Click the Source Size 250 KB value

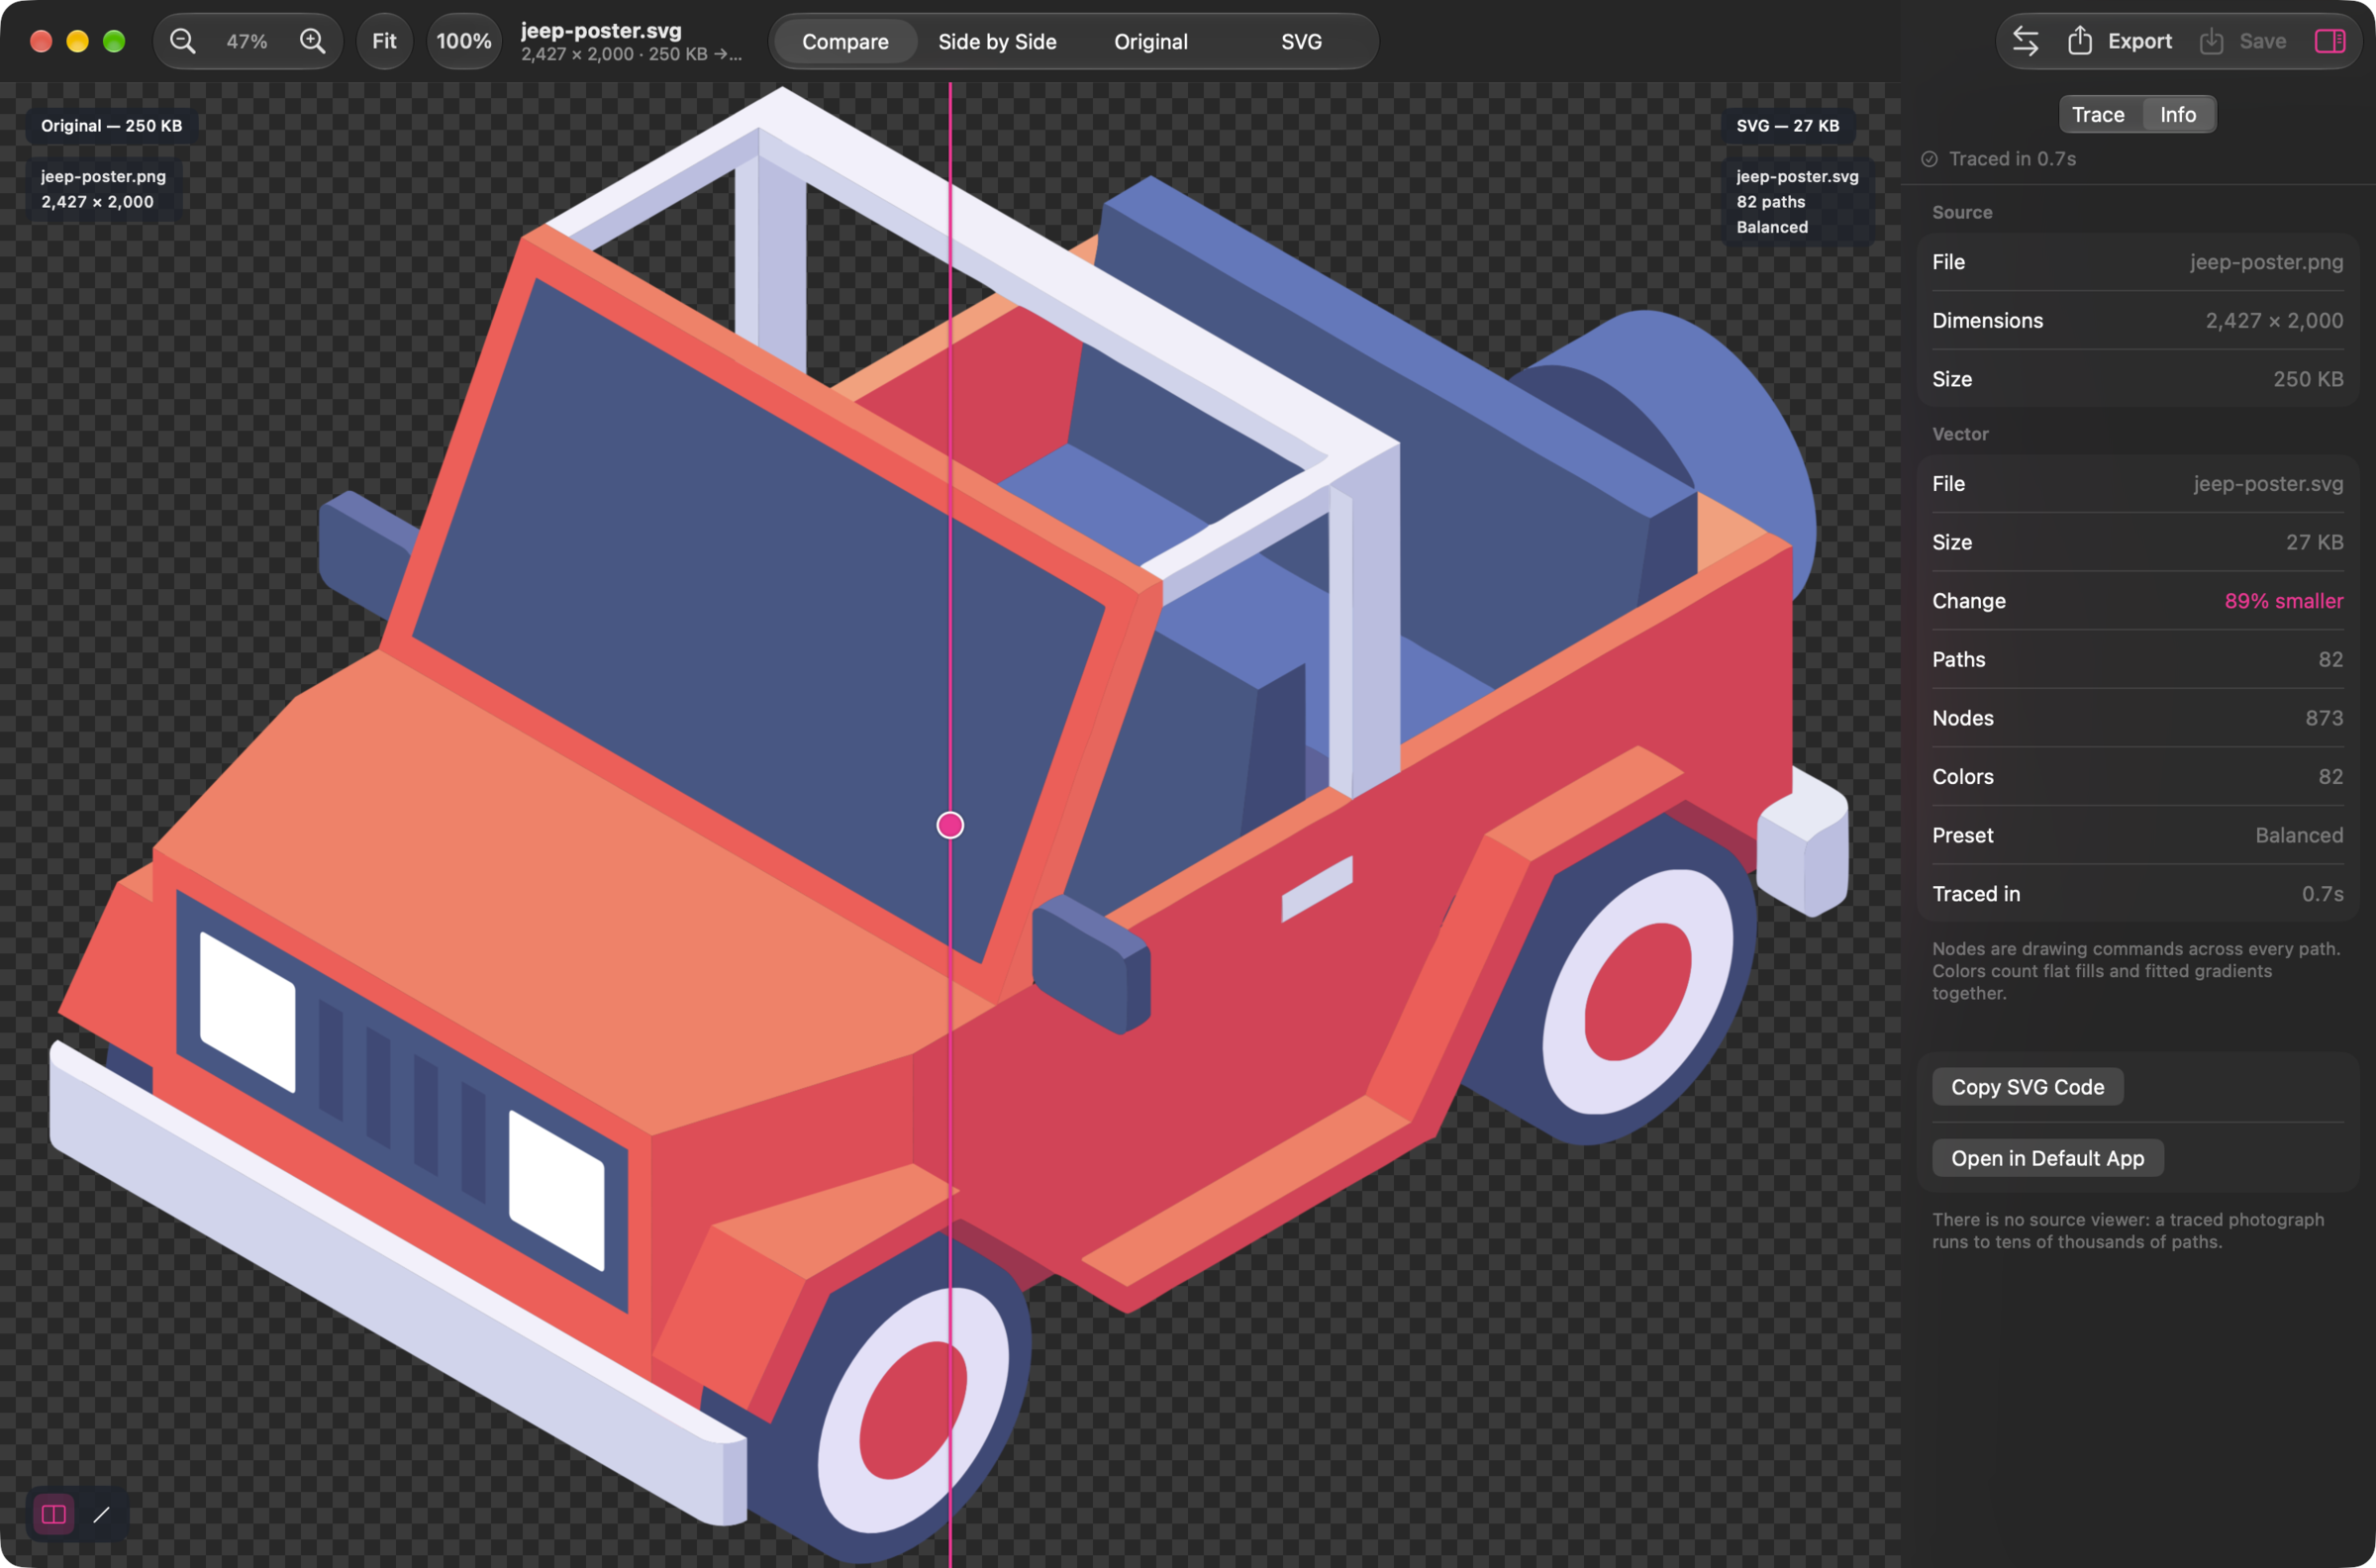[x=2307, y=379]
